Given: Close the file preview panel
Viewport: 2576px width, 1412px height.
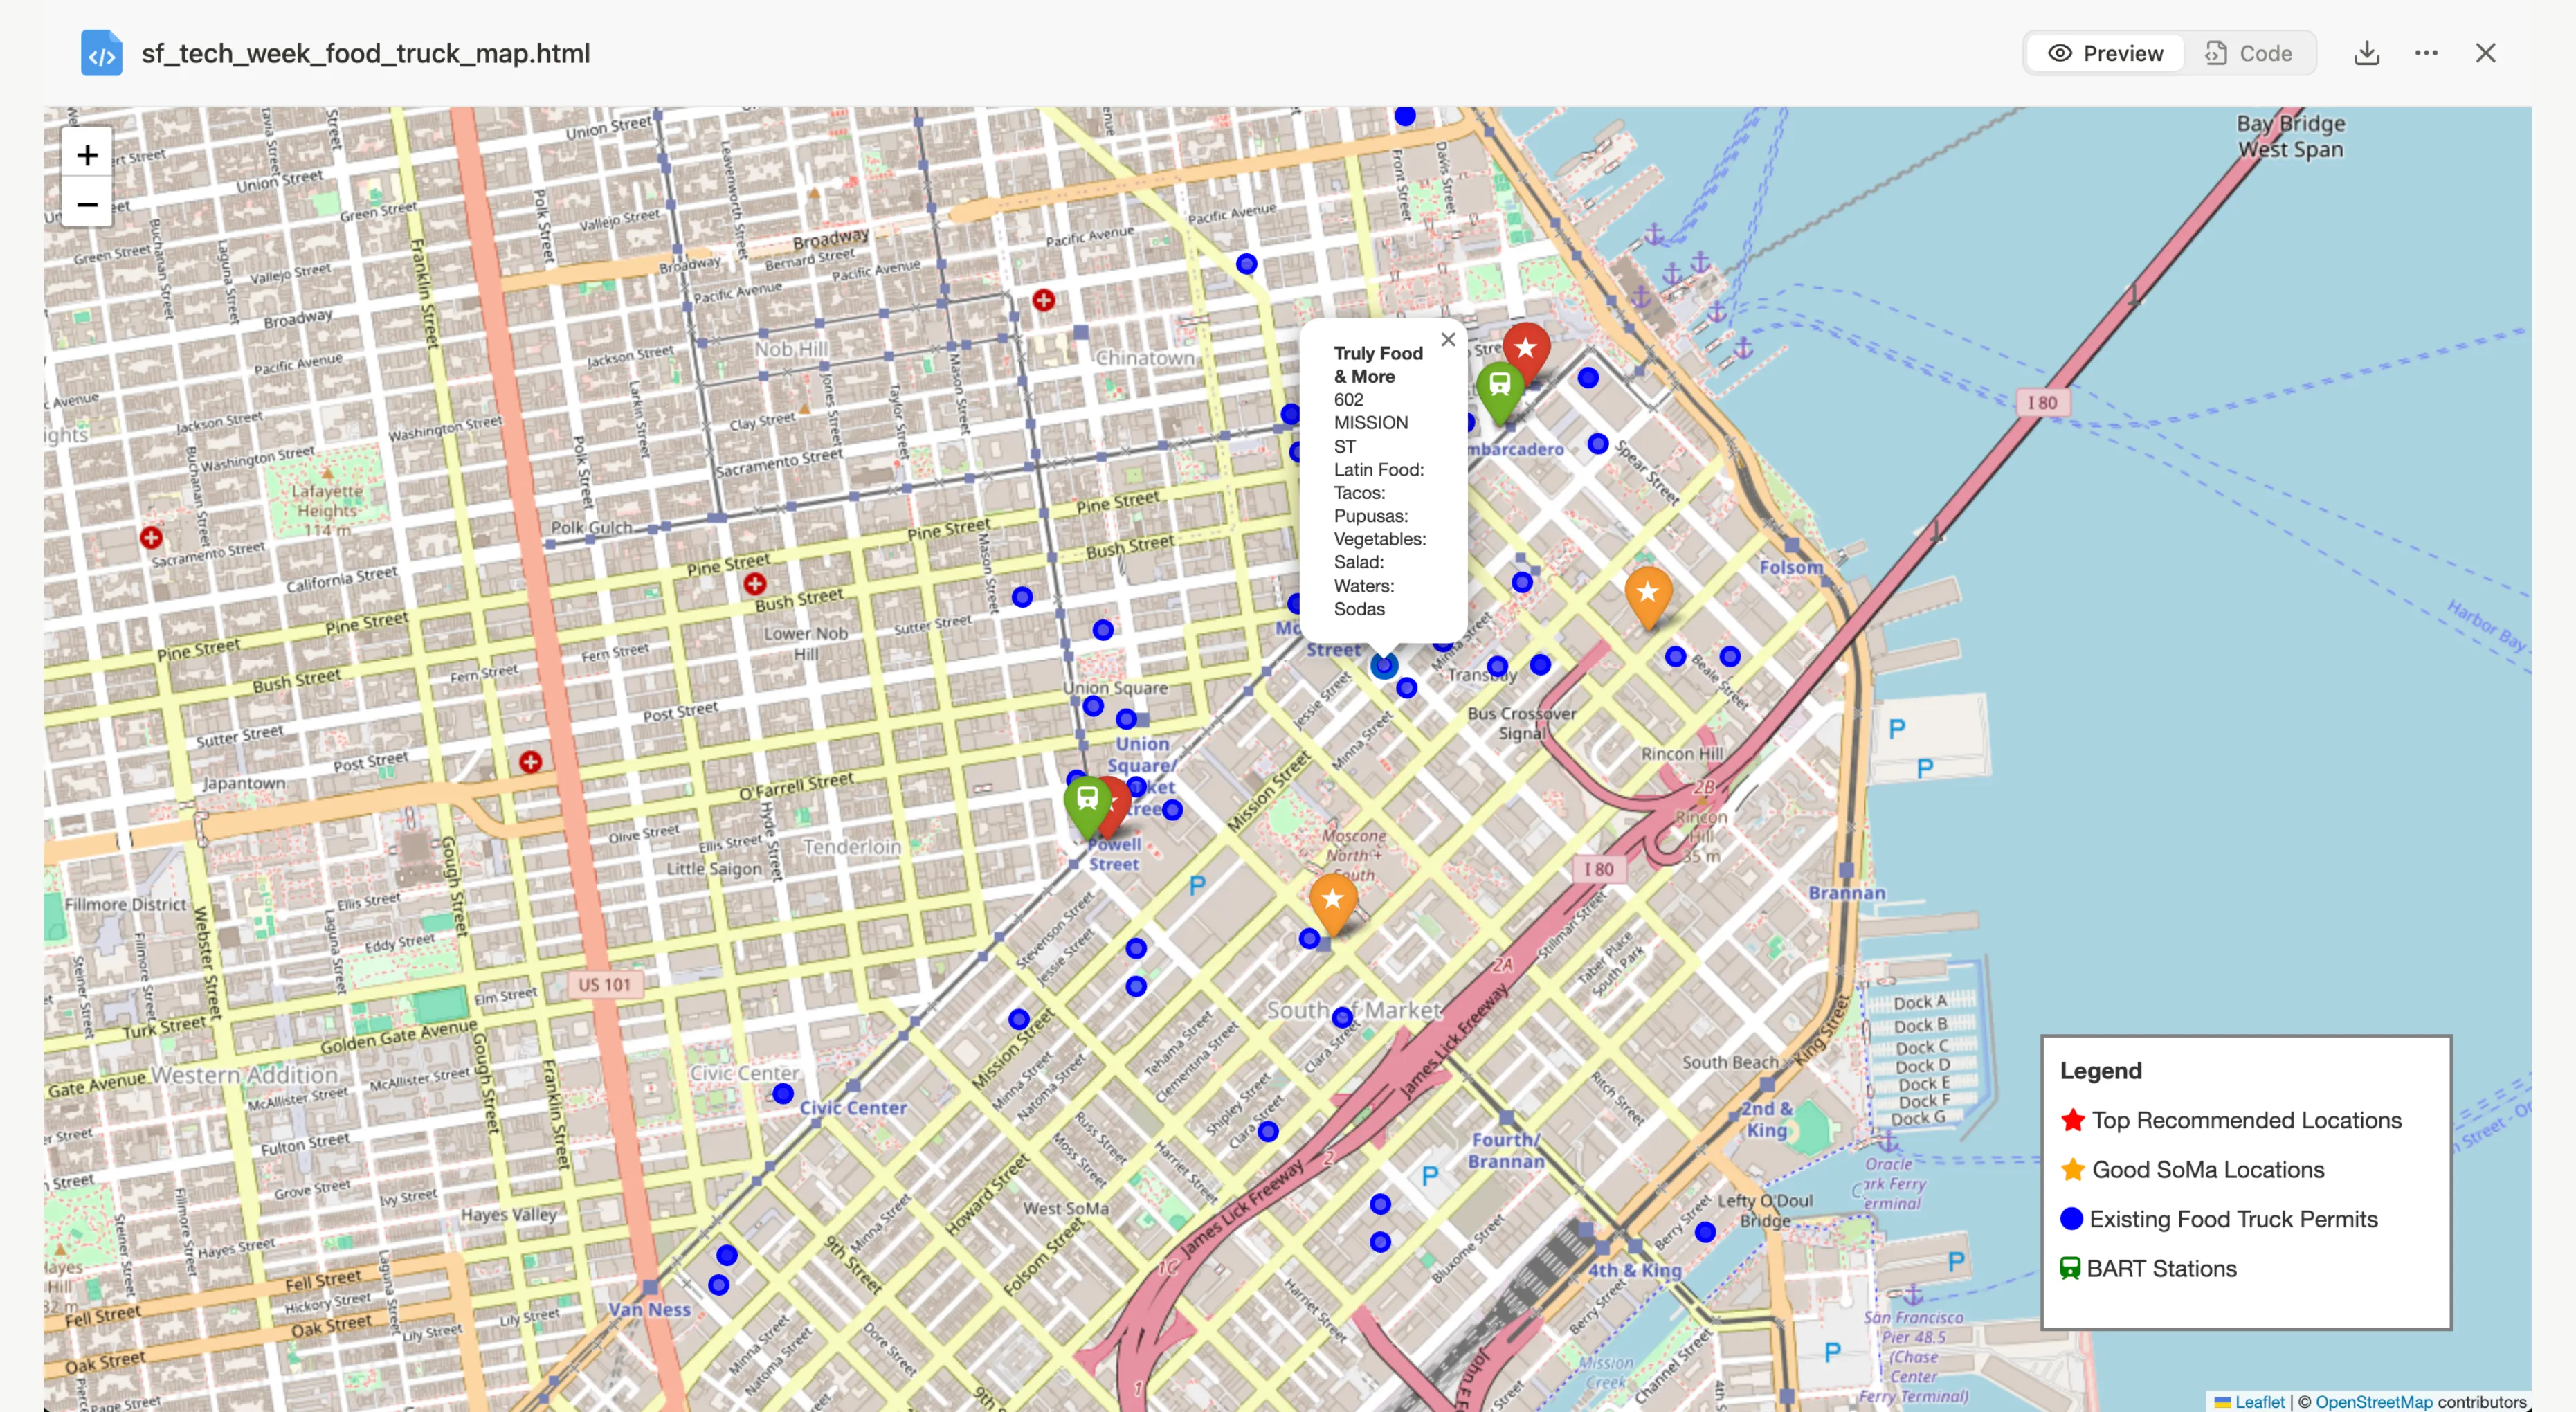Looking at the screenshot, I should point(2485,53).
